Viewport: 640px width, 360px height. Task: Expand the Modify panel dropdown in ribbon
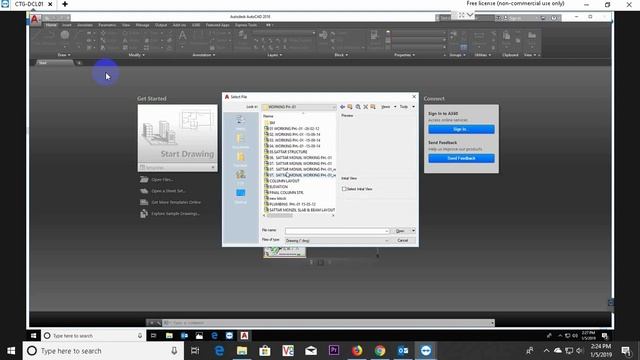136,55
